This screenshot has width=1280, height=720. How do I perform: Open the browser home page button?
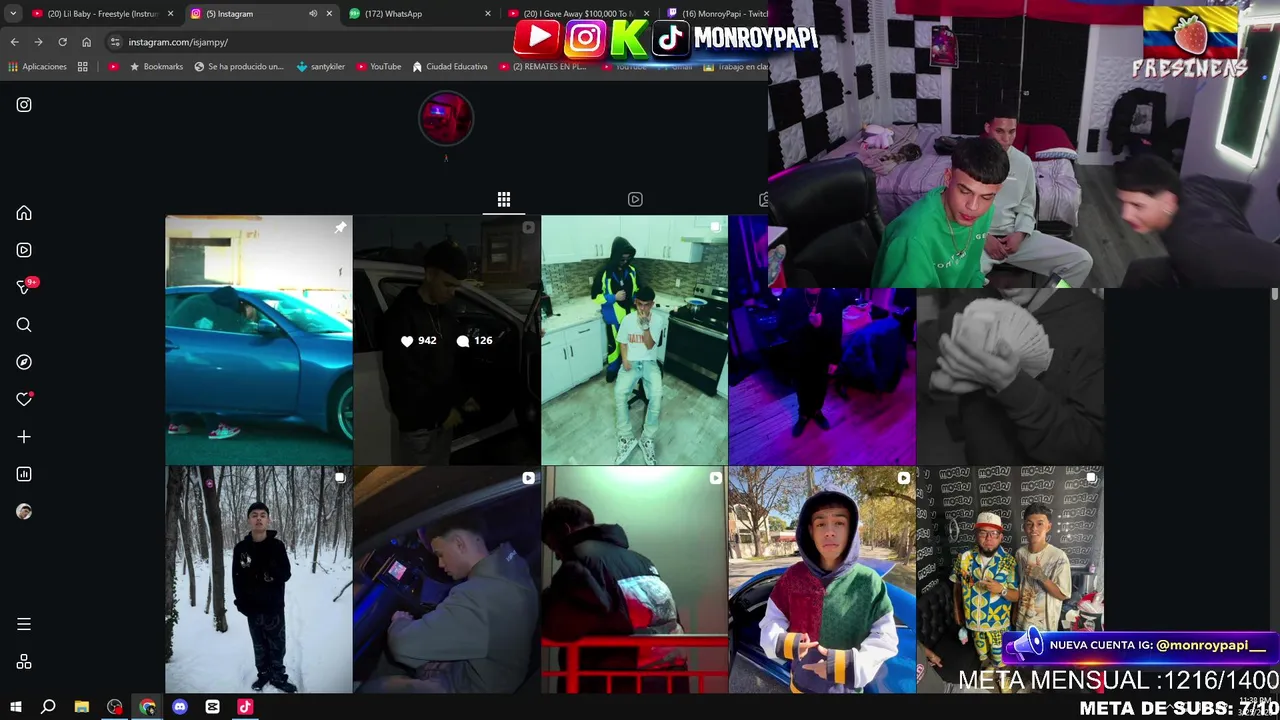pyautogui.click(x=86, y=42)
